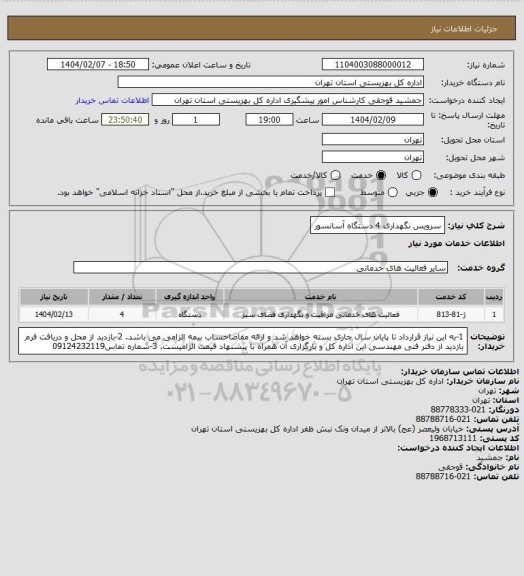Click the family name قوجقی

(x=450, y=467)
